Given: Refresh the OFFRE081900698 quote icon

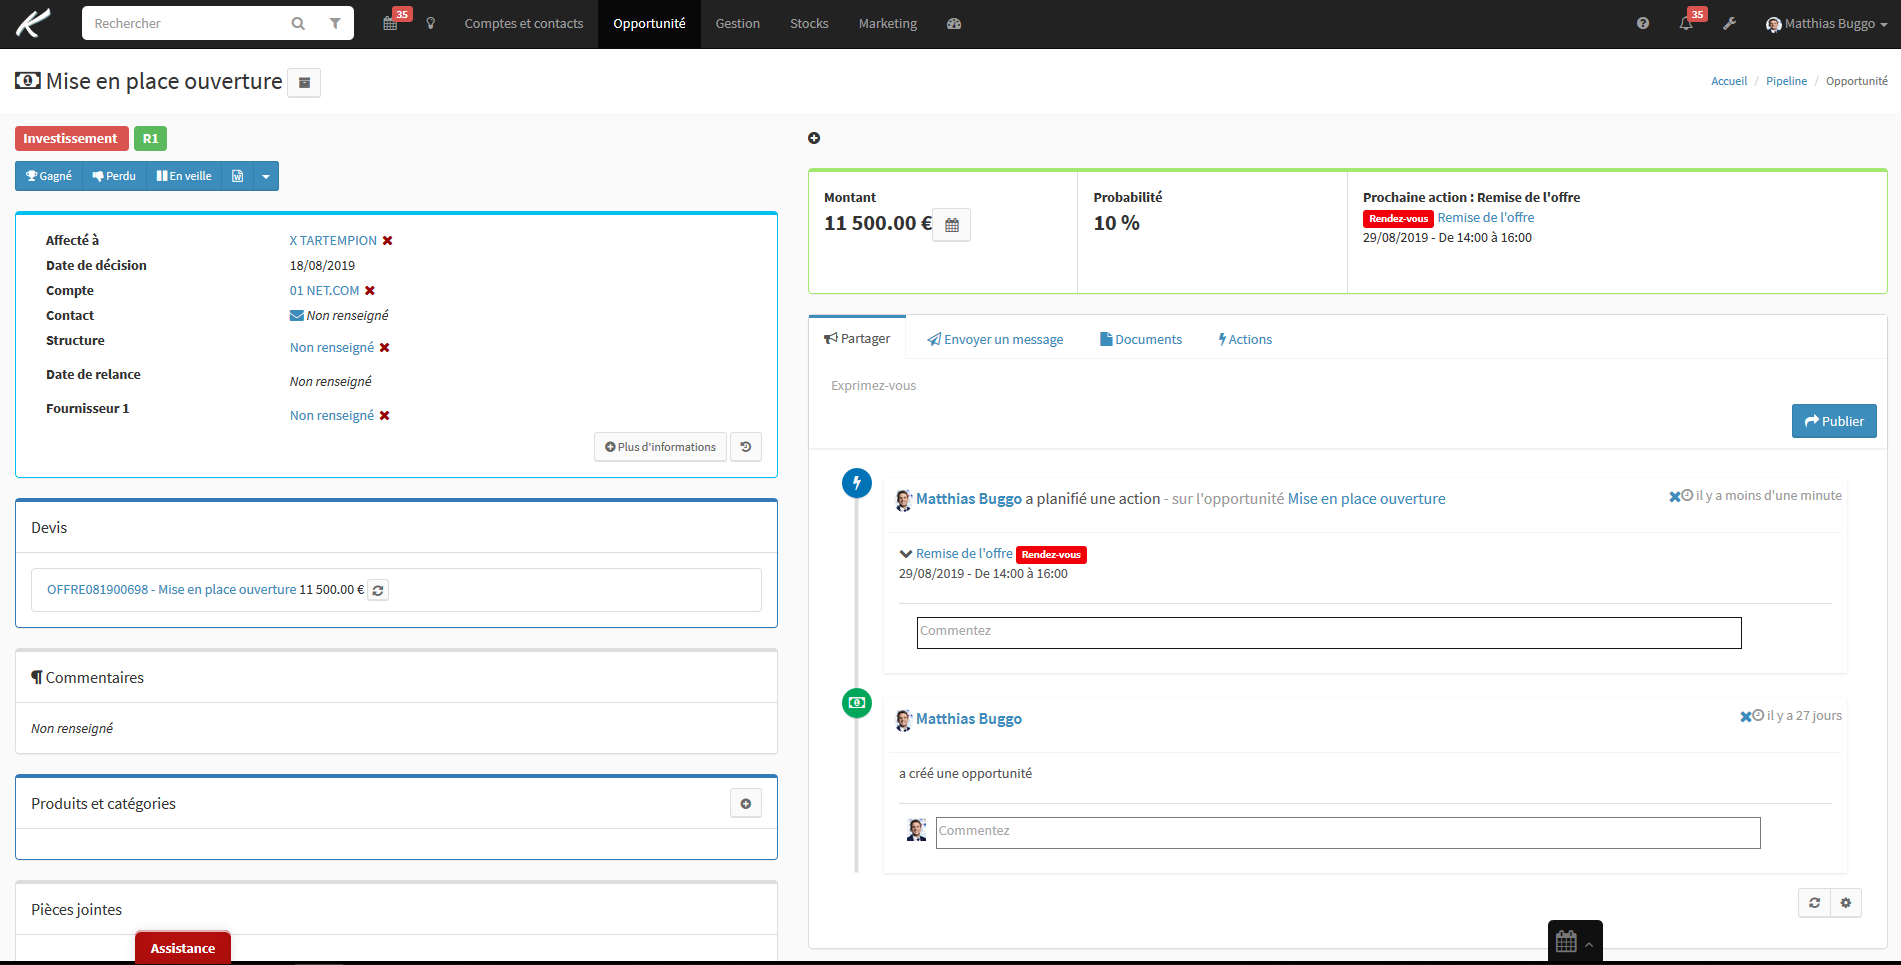Looking at the screenshot, I should (x=378, y=590).
